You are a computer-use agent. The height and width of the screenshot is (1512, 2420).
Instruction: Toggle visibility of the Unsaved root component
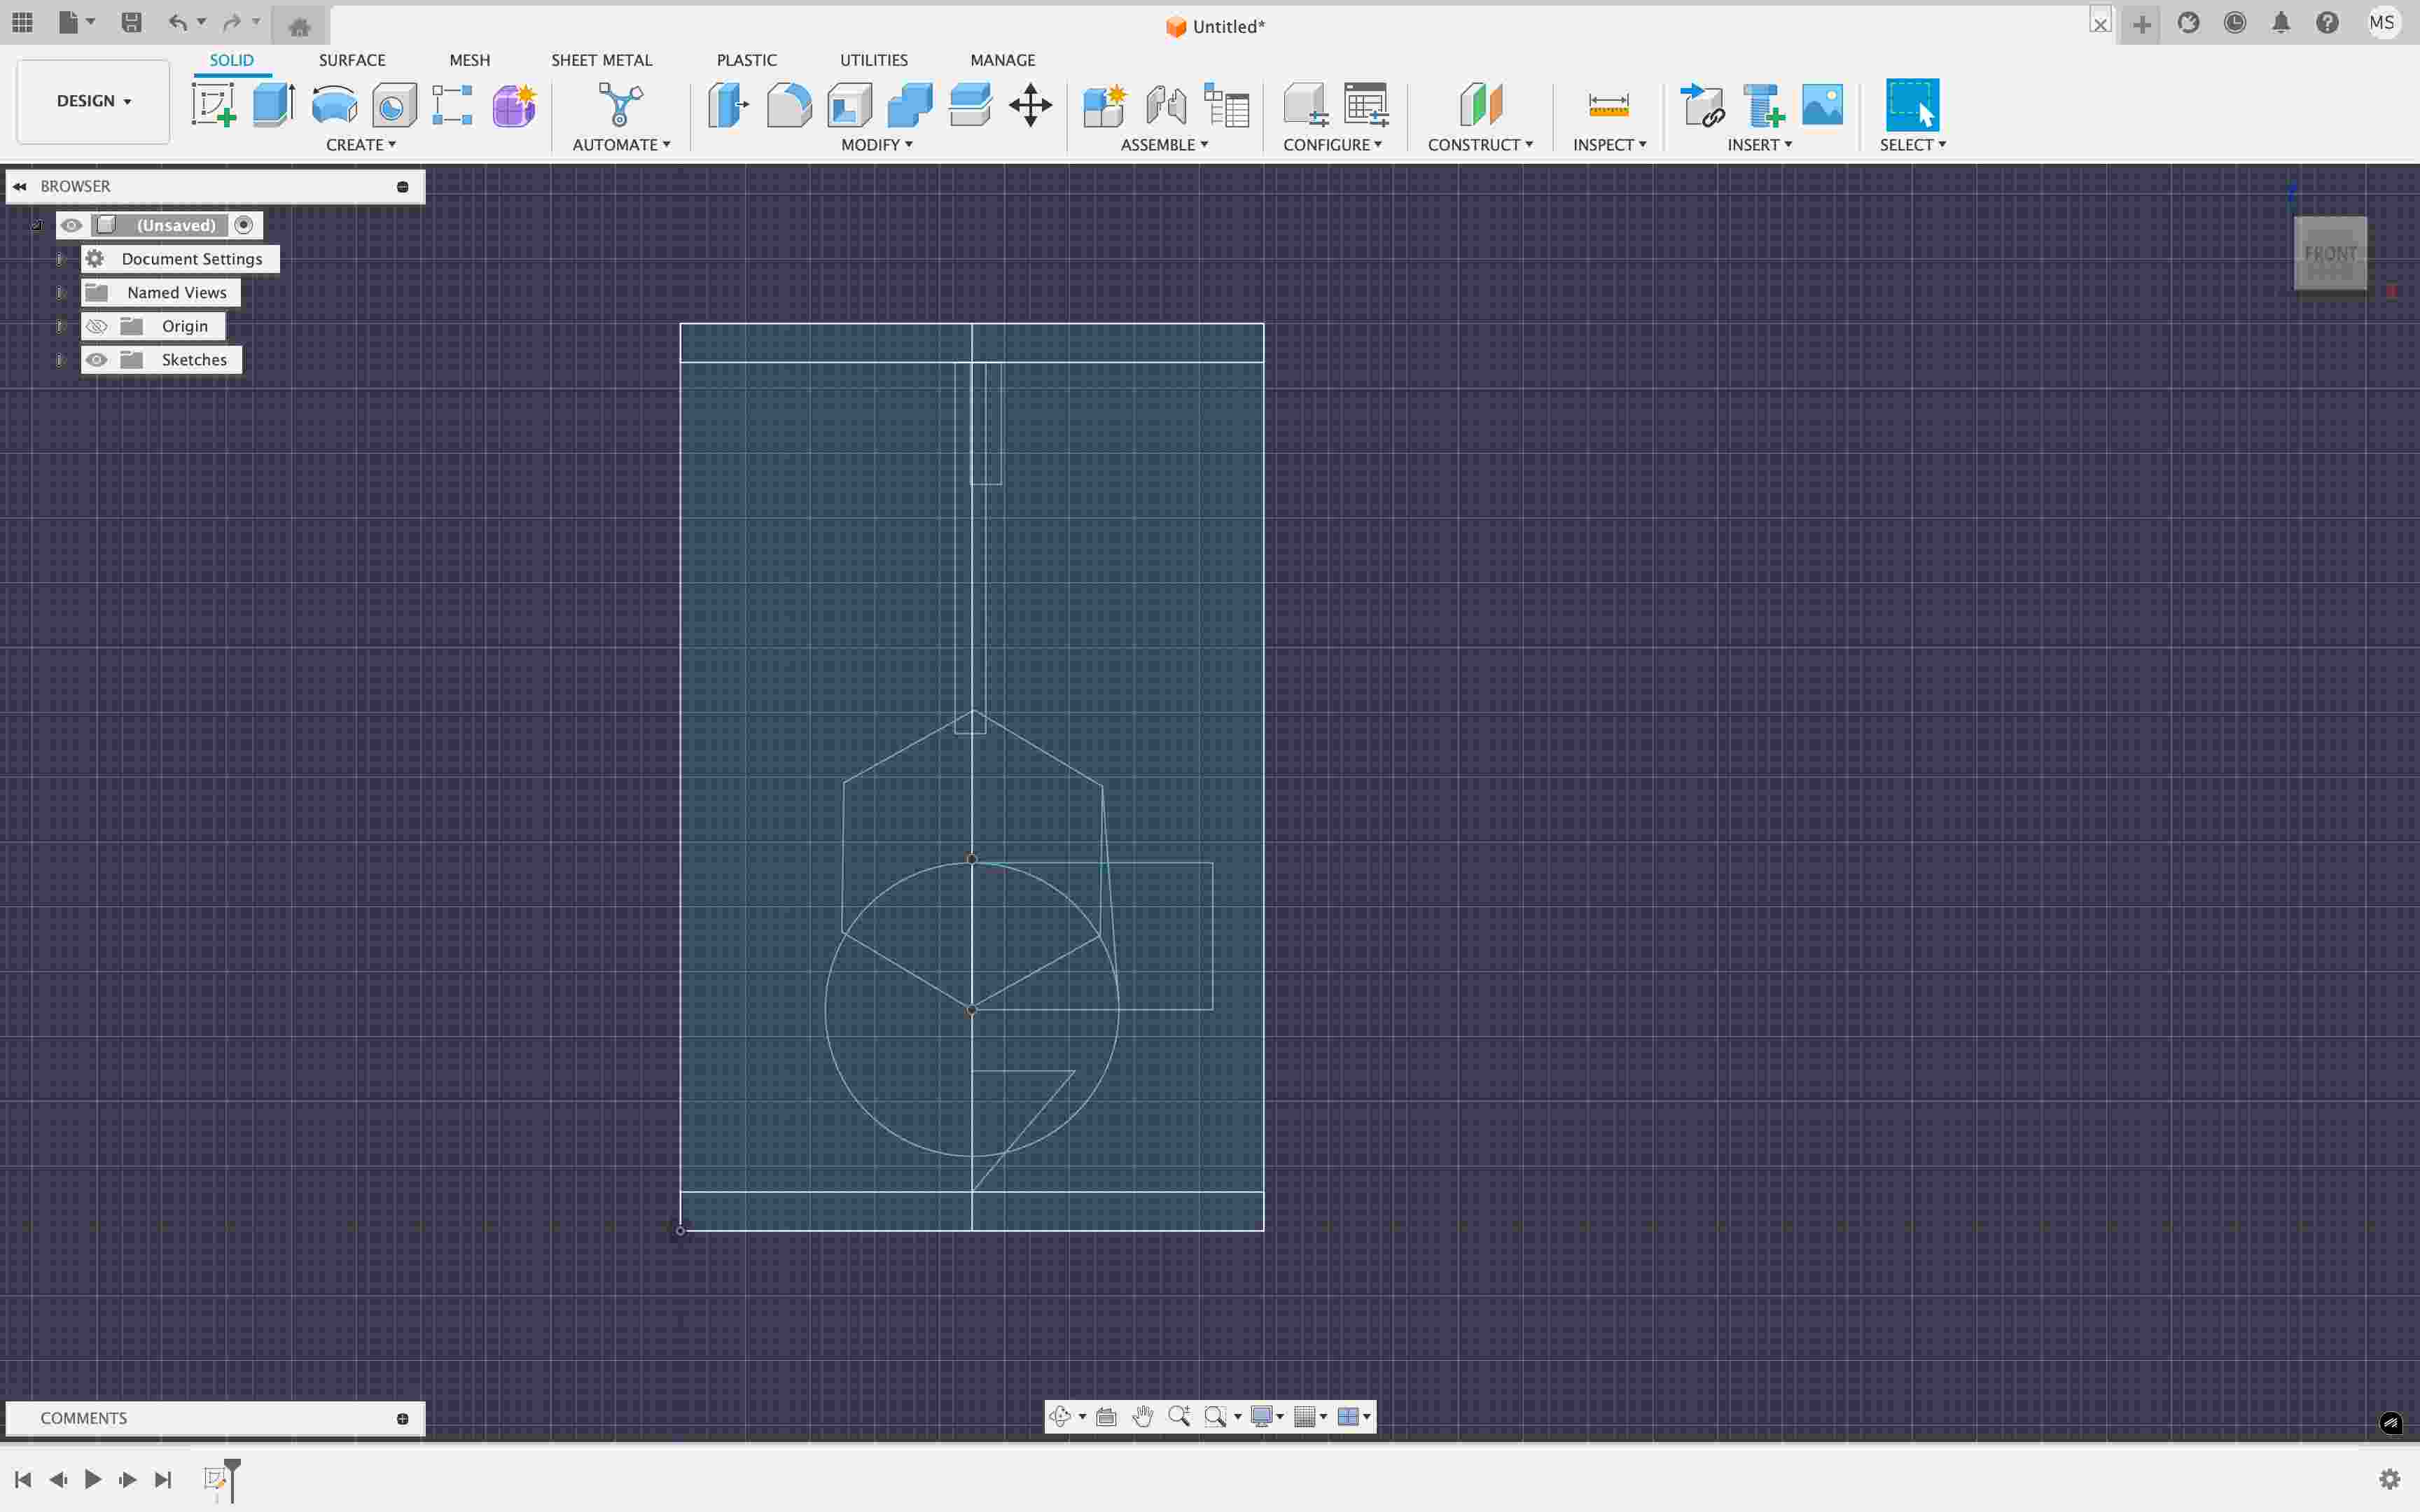[x=71, y=225]
